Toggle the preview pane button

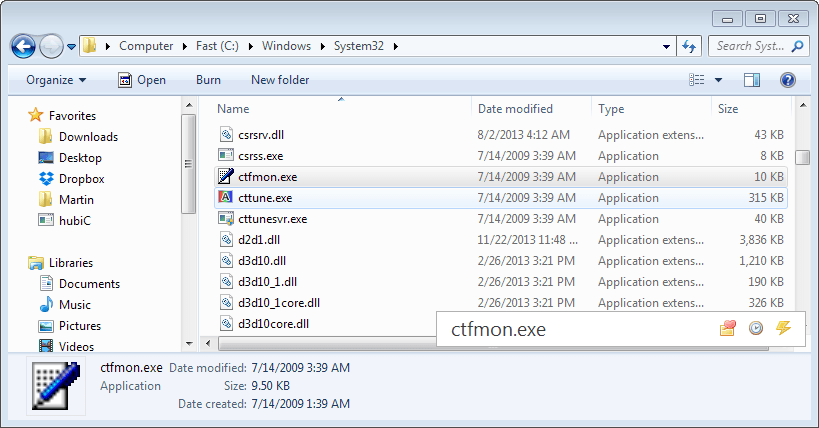(752, 80)
